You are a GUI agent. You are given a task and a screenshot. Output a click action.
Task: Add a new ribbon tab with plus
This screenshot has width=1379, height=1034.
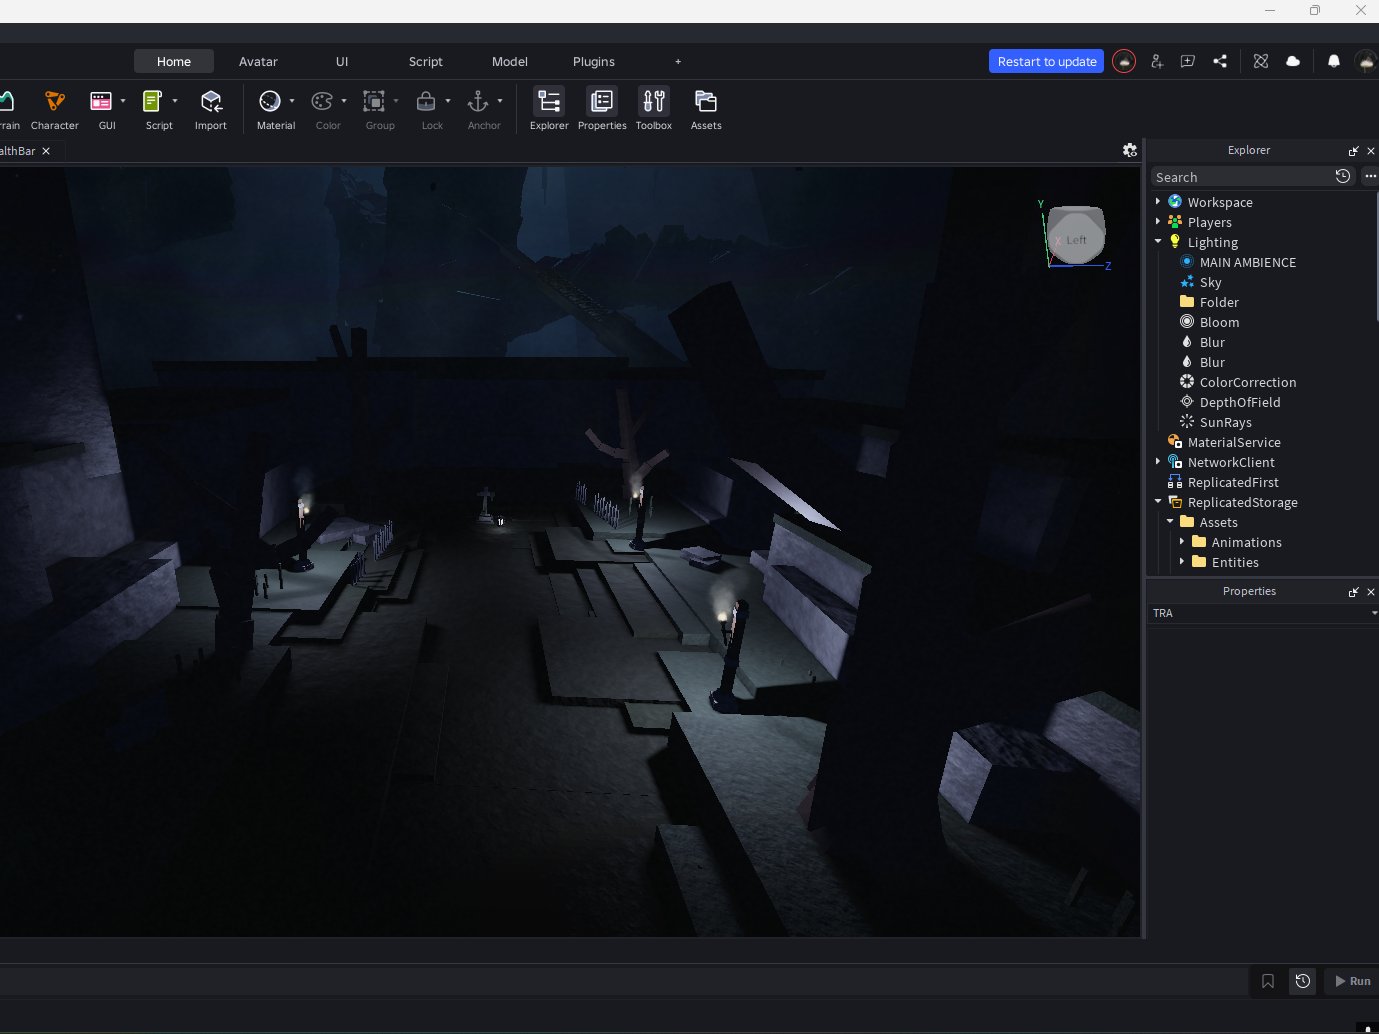coord(678,61)
